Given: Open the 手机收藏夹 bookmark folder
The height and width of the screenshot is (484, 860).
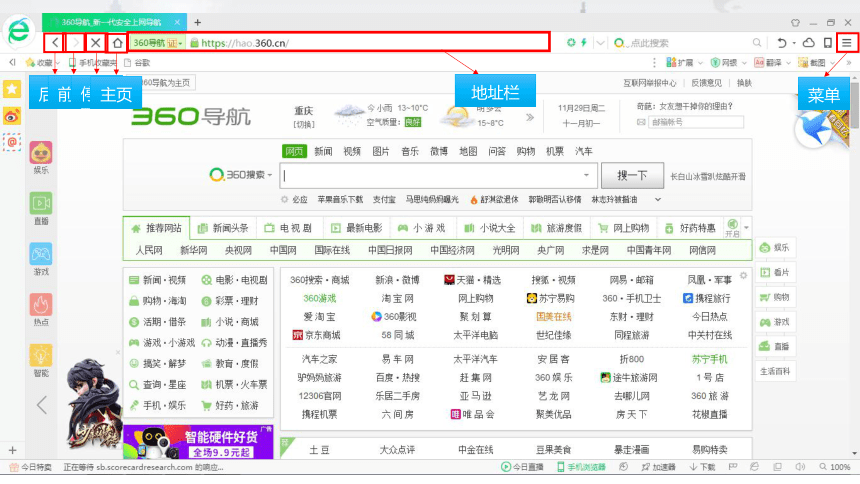Looking at the screenshot, I should pos(92,63).
